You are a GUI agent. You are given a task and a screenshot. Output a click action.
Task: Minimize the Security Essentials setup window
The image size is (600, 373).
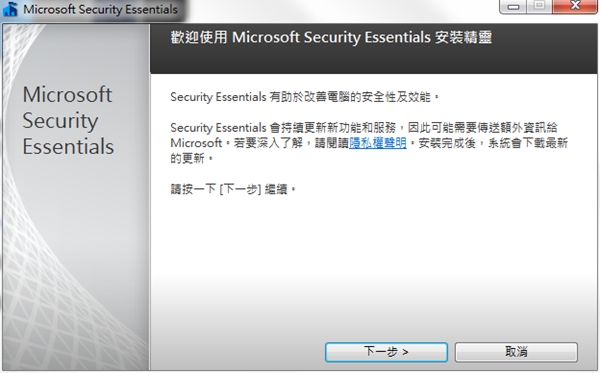tap(513, 7)
